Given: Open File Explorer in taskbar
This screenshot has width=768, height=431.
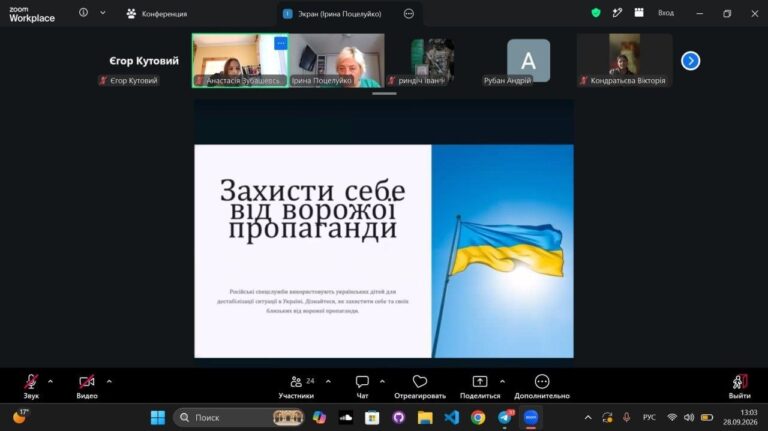Looking at the screenshot, I should pyautogui.click(x=425, y=418).
